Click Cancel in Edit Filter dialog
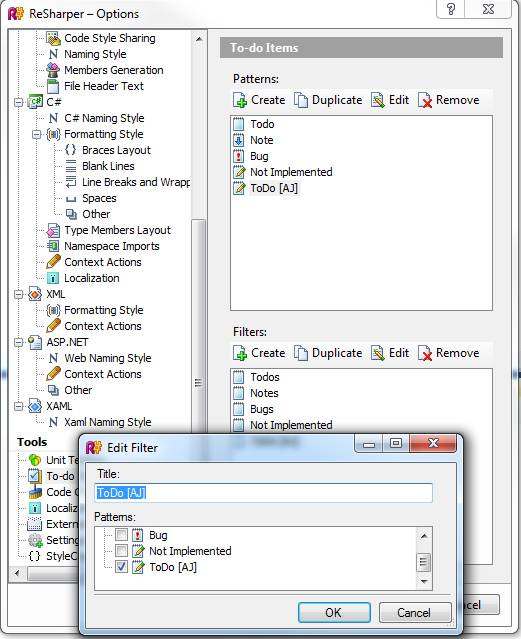The height and width of the screenshot is (639, 521). pyautogui.click(x=415, y=613)
